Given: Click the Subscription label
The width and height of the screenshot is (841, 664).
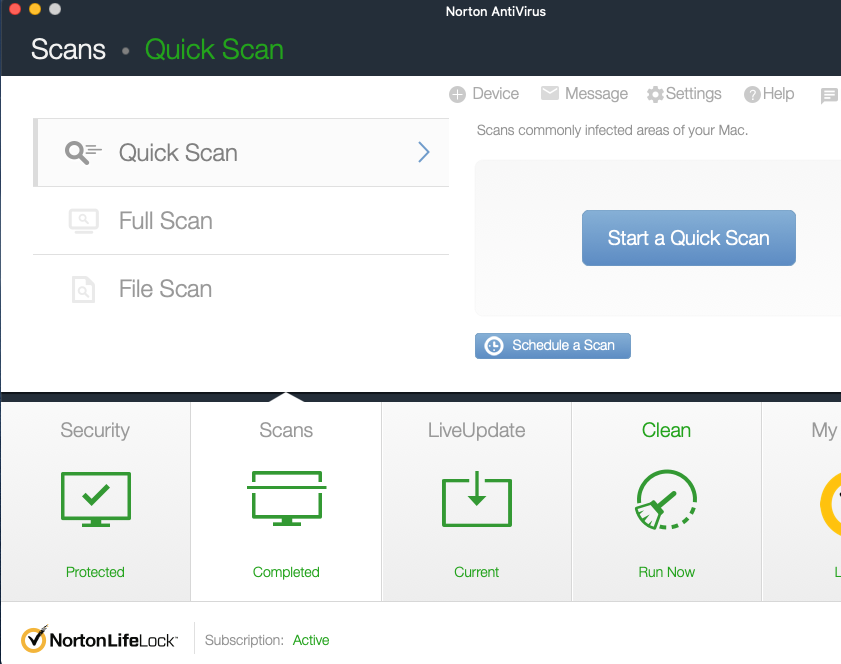Looking at the screenshot, I should [244, 640].
